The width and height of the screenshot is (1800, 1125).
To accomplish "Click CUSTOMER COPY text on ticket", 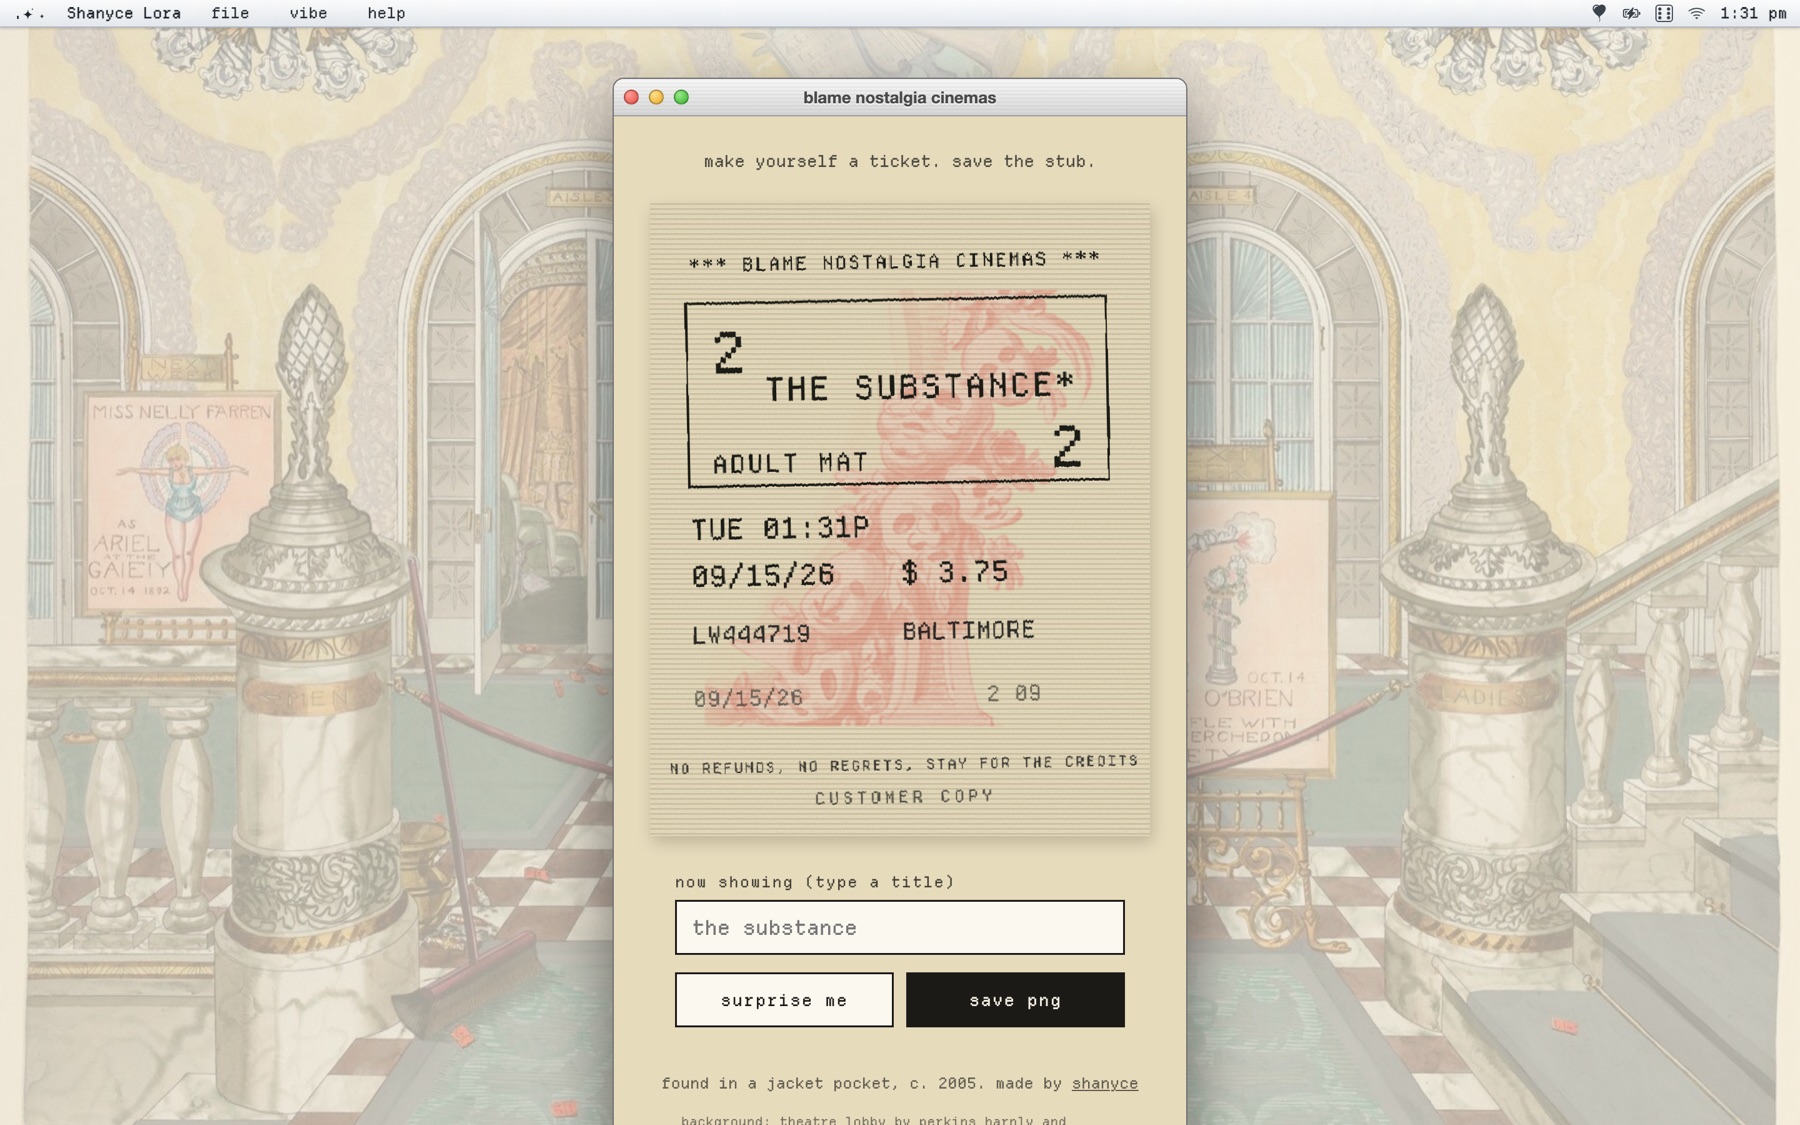I will (x=904, y=797).
